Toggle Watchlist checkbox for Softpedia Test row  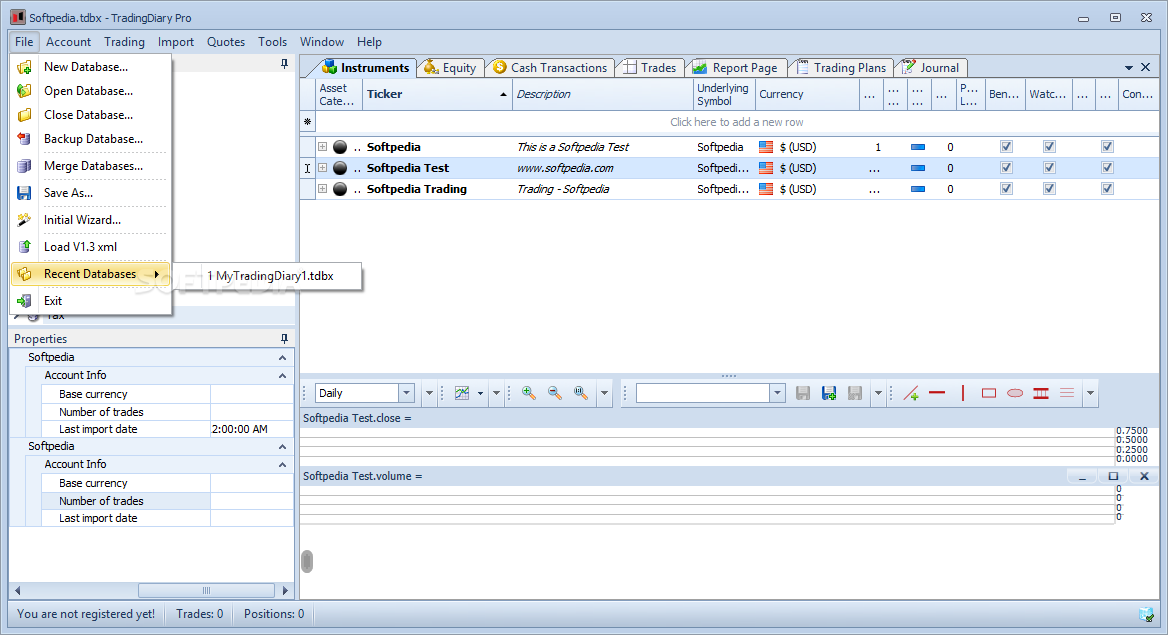pos(1049,168)
